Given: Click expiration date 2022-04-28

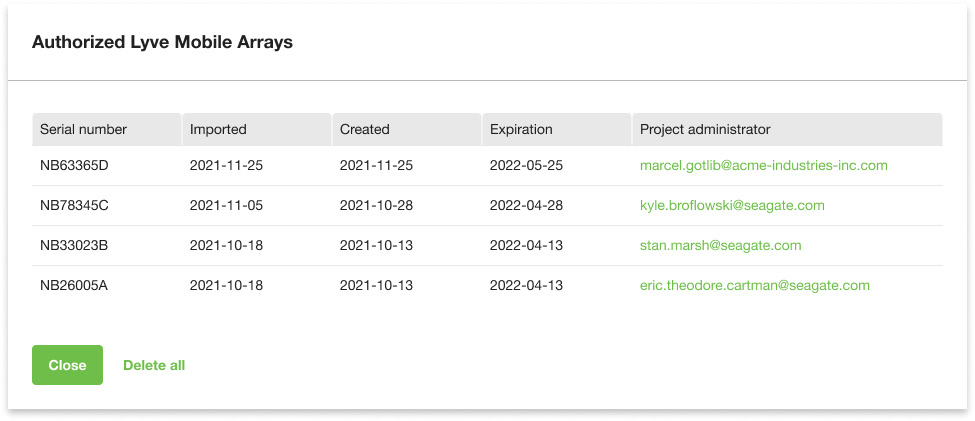Looking at the screenshot, I should 526,205.
